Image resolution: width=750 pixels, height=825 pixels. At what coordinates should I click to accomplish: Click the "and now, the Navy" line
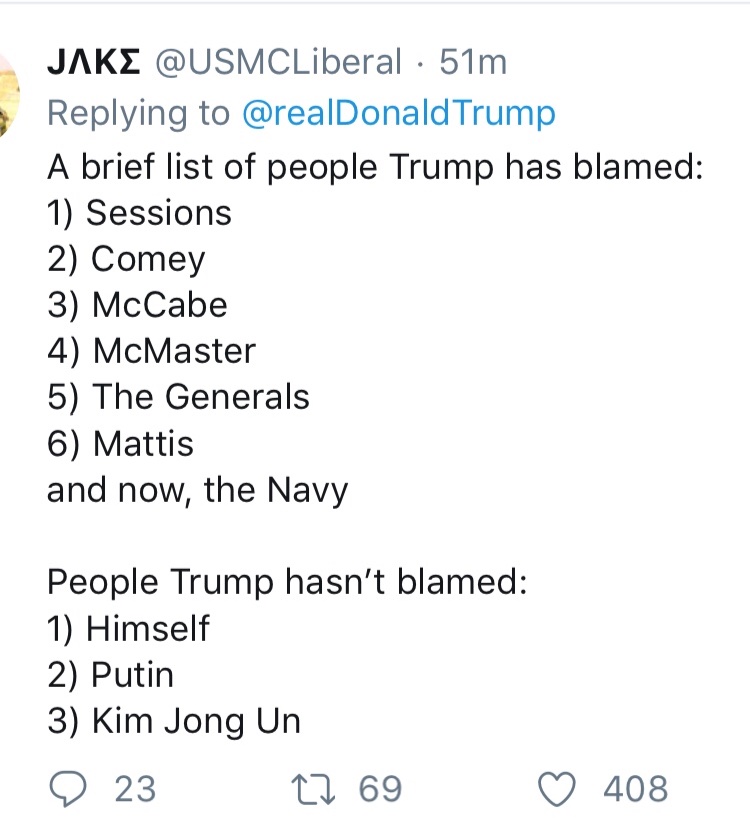pos(197,490)
